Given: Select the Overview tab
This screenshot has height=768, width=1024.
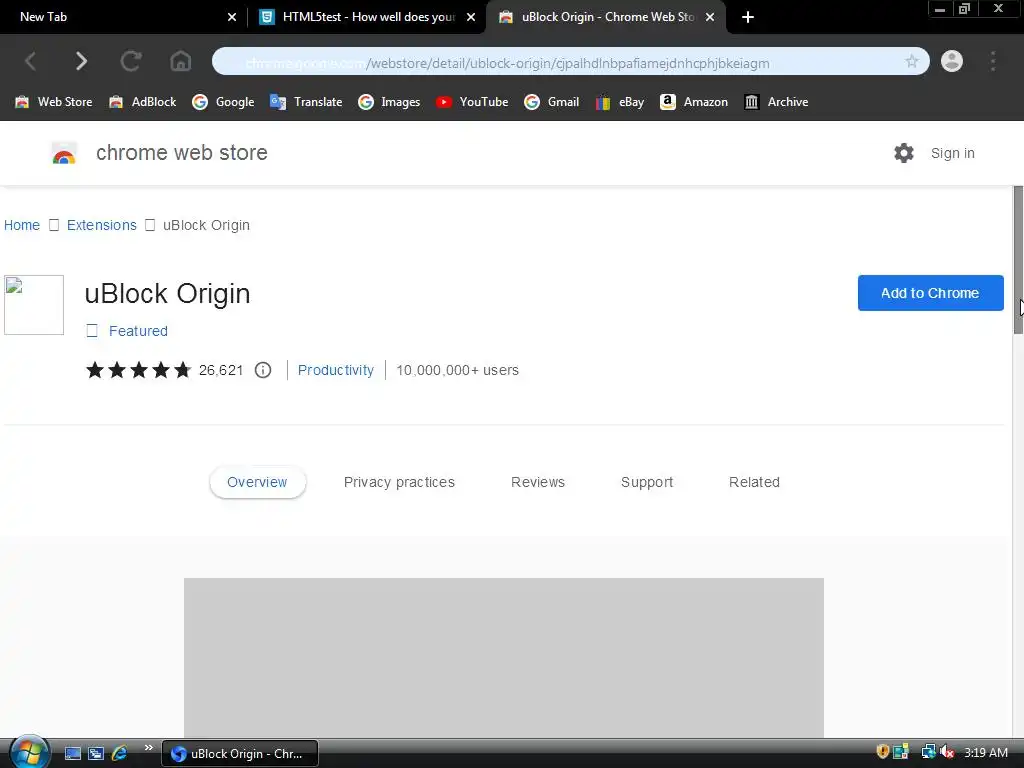Looking at the screenshot, I should pyautogui.click(x=257, y=482).
